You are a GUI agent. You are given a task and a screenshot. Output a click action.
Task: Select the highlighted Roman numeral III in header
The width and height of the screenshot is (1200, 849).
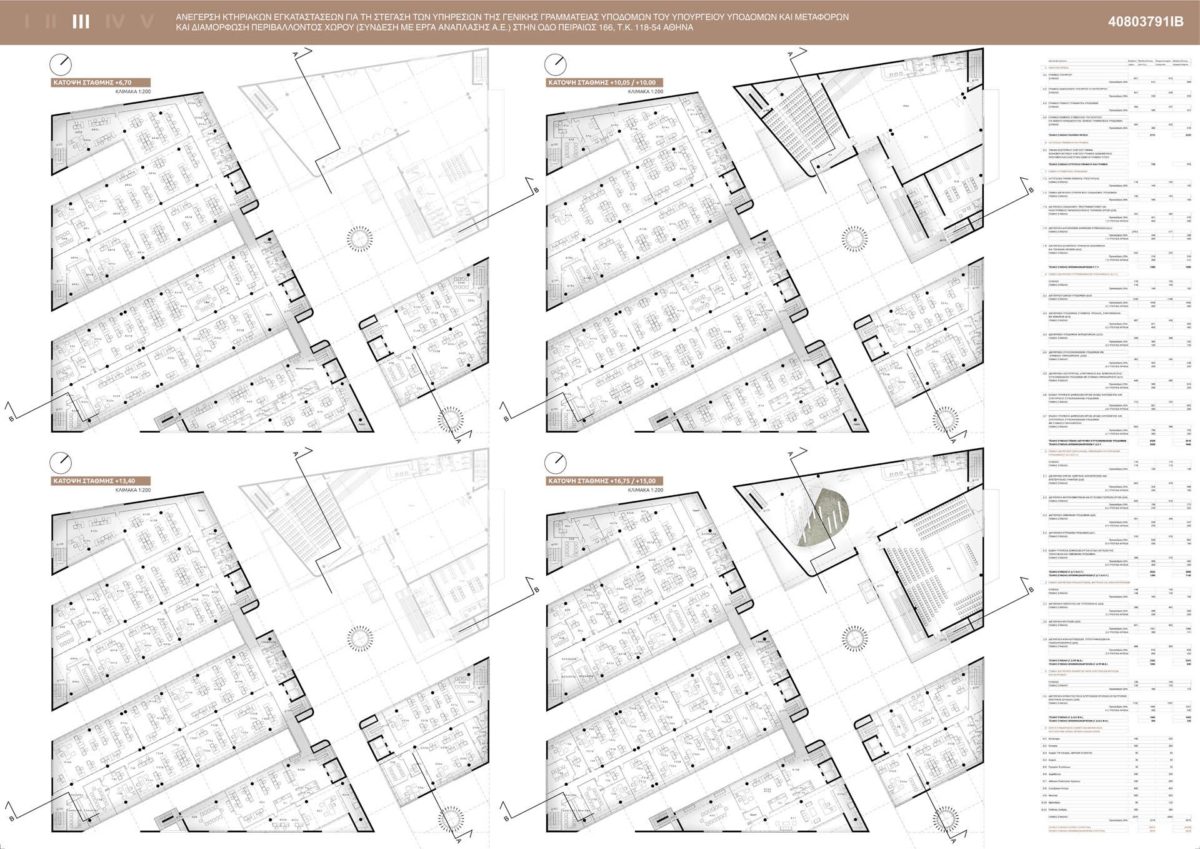pos(81,22)
